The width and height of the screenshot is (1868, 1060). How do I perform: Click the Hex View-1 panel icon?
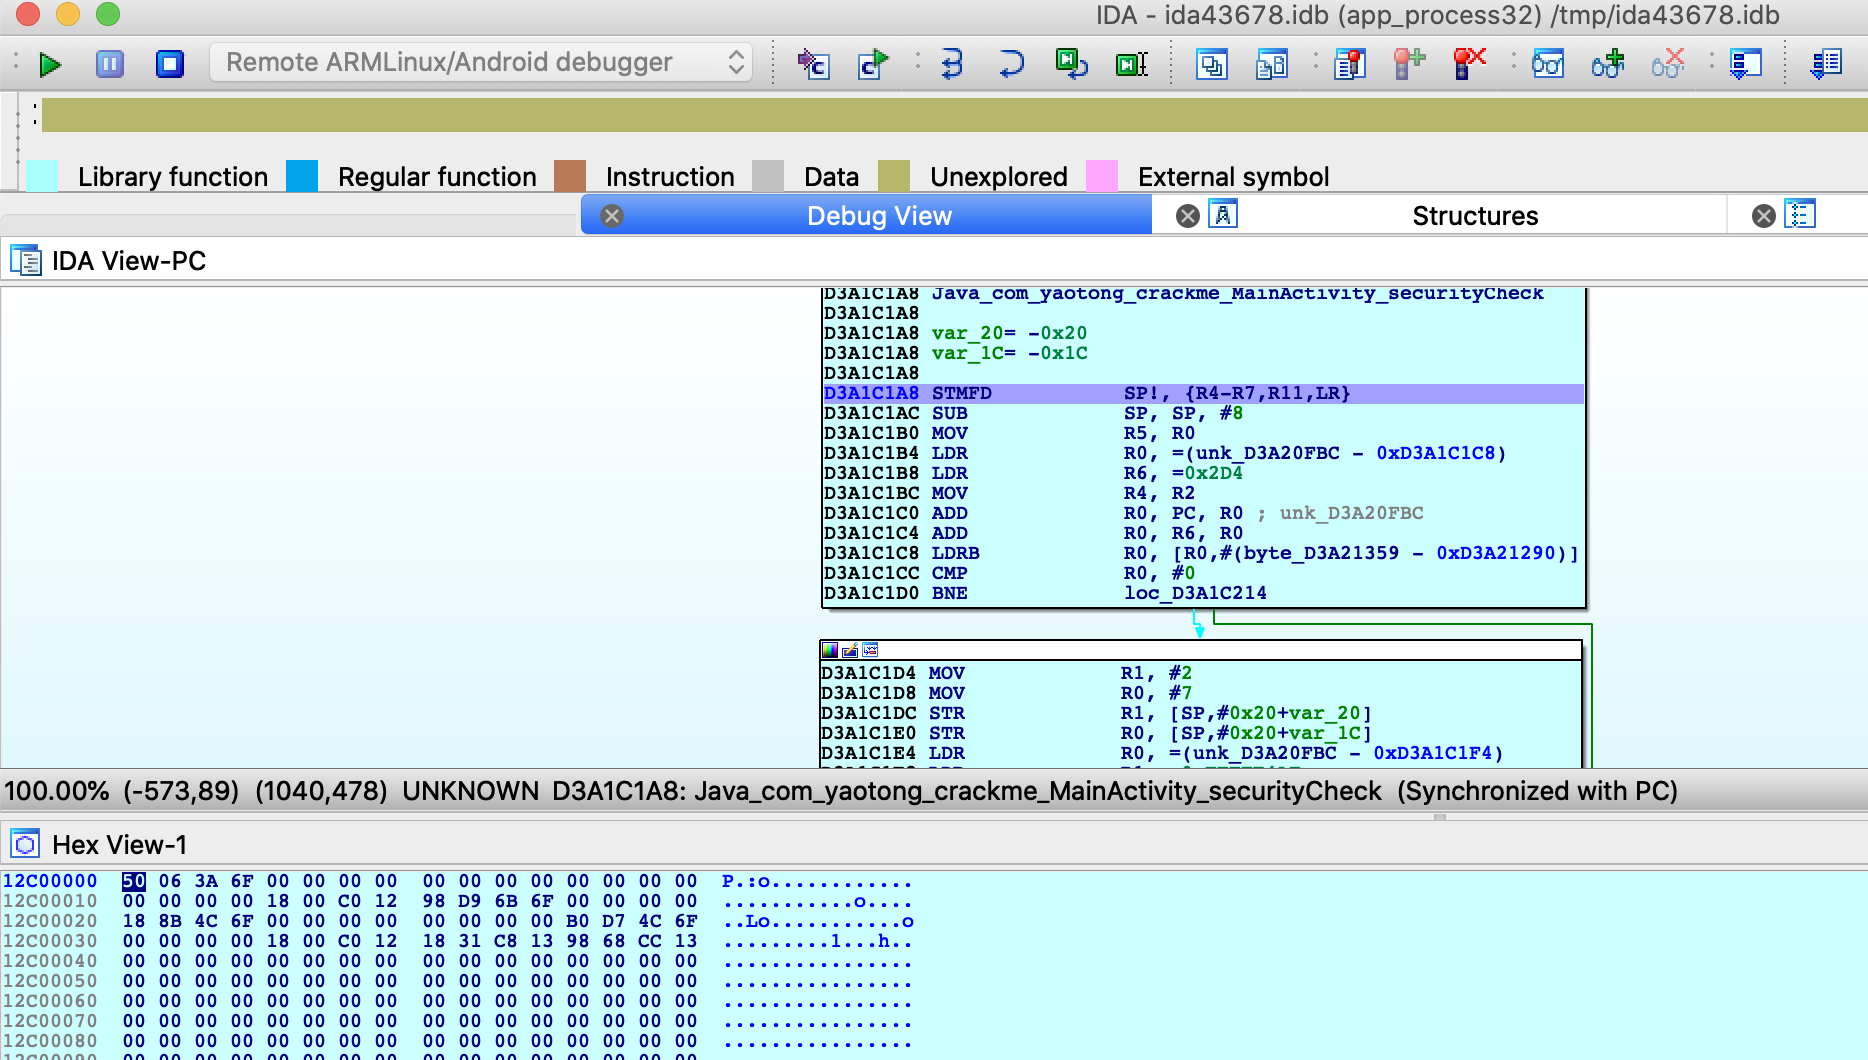coord(25,844)
